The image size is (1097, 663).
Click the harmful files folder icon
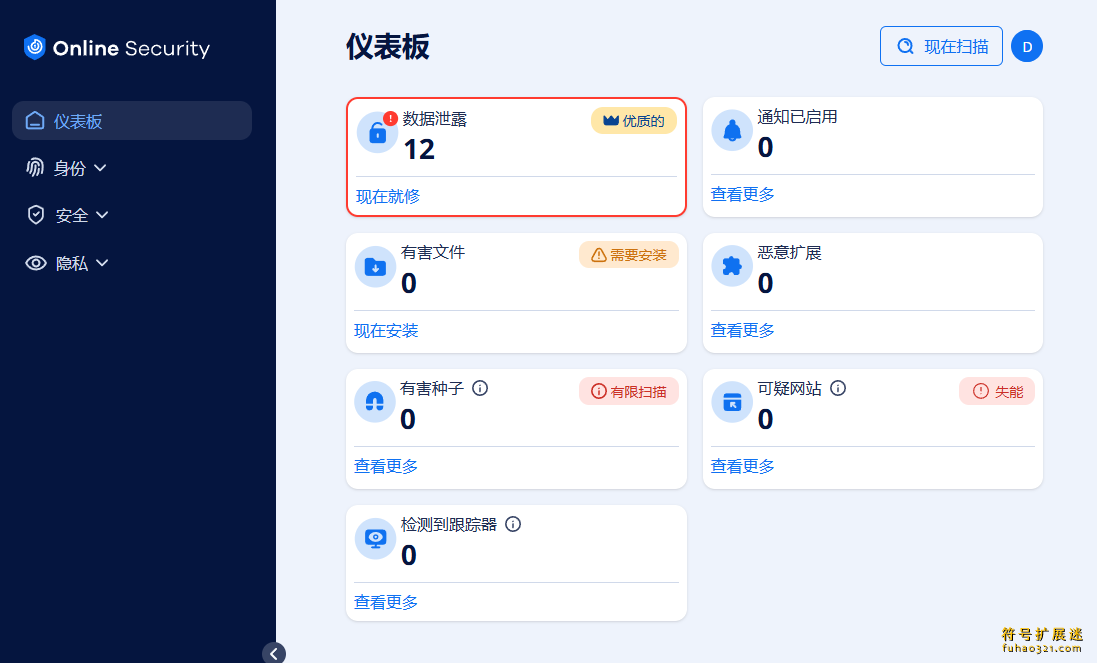tap(375, 266)
